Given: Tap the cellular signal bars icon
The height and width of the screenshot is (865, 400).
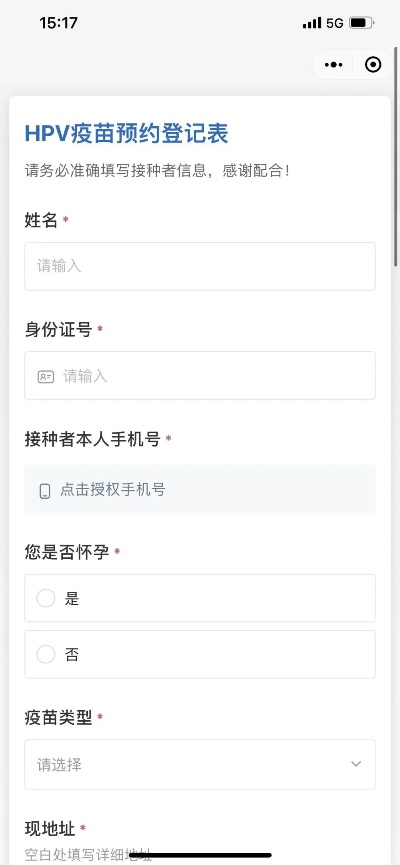Looking at the screenshot, I should [312, 23].
